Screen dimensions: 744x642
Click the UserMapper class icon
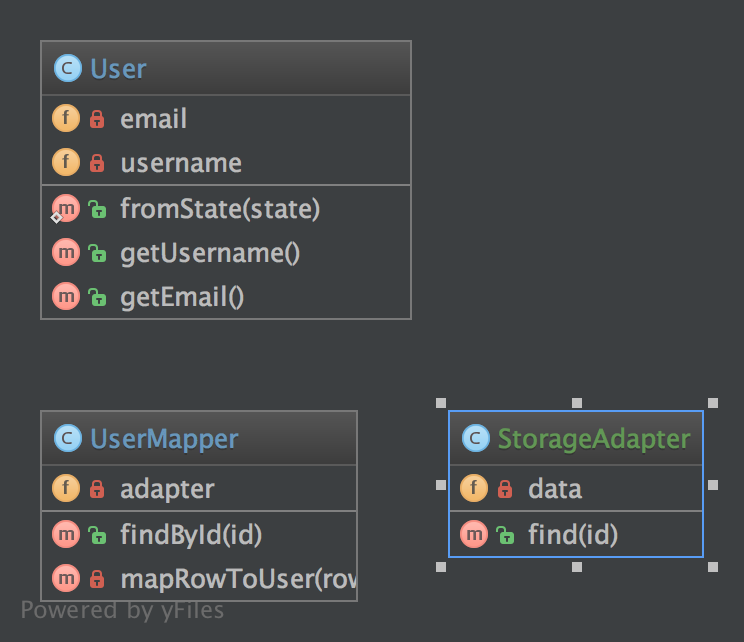click(x=67, y=438)
